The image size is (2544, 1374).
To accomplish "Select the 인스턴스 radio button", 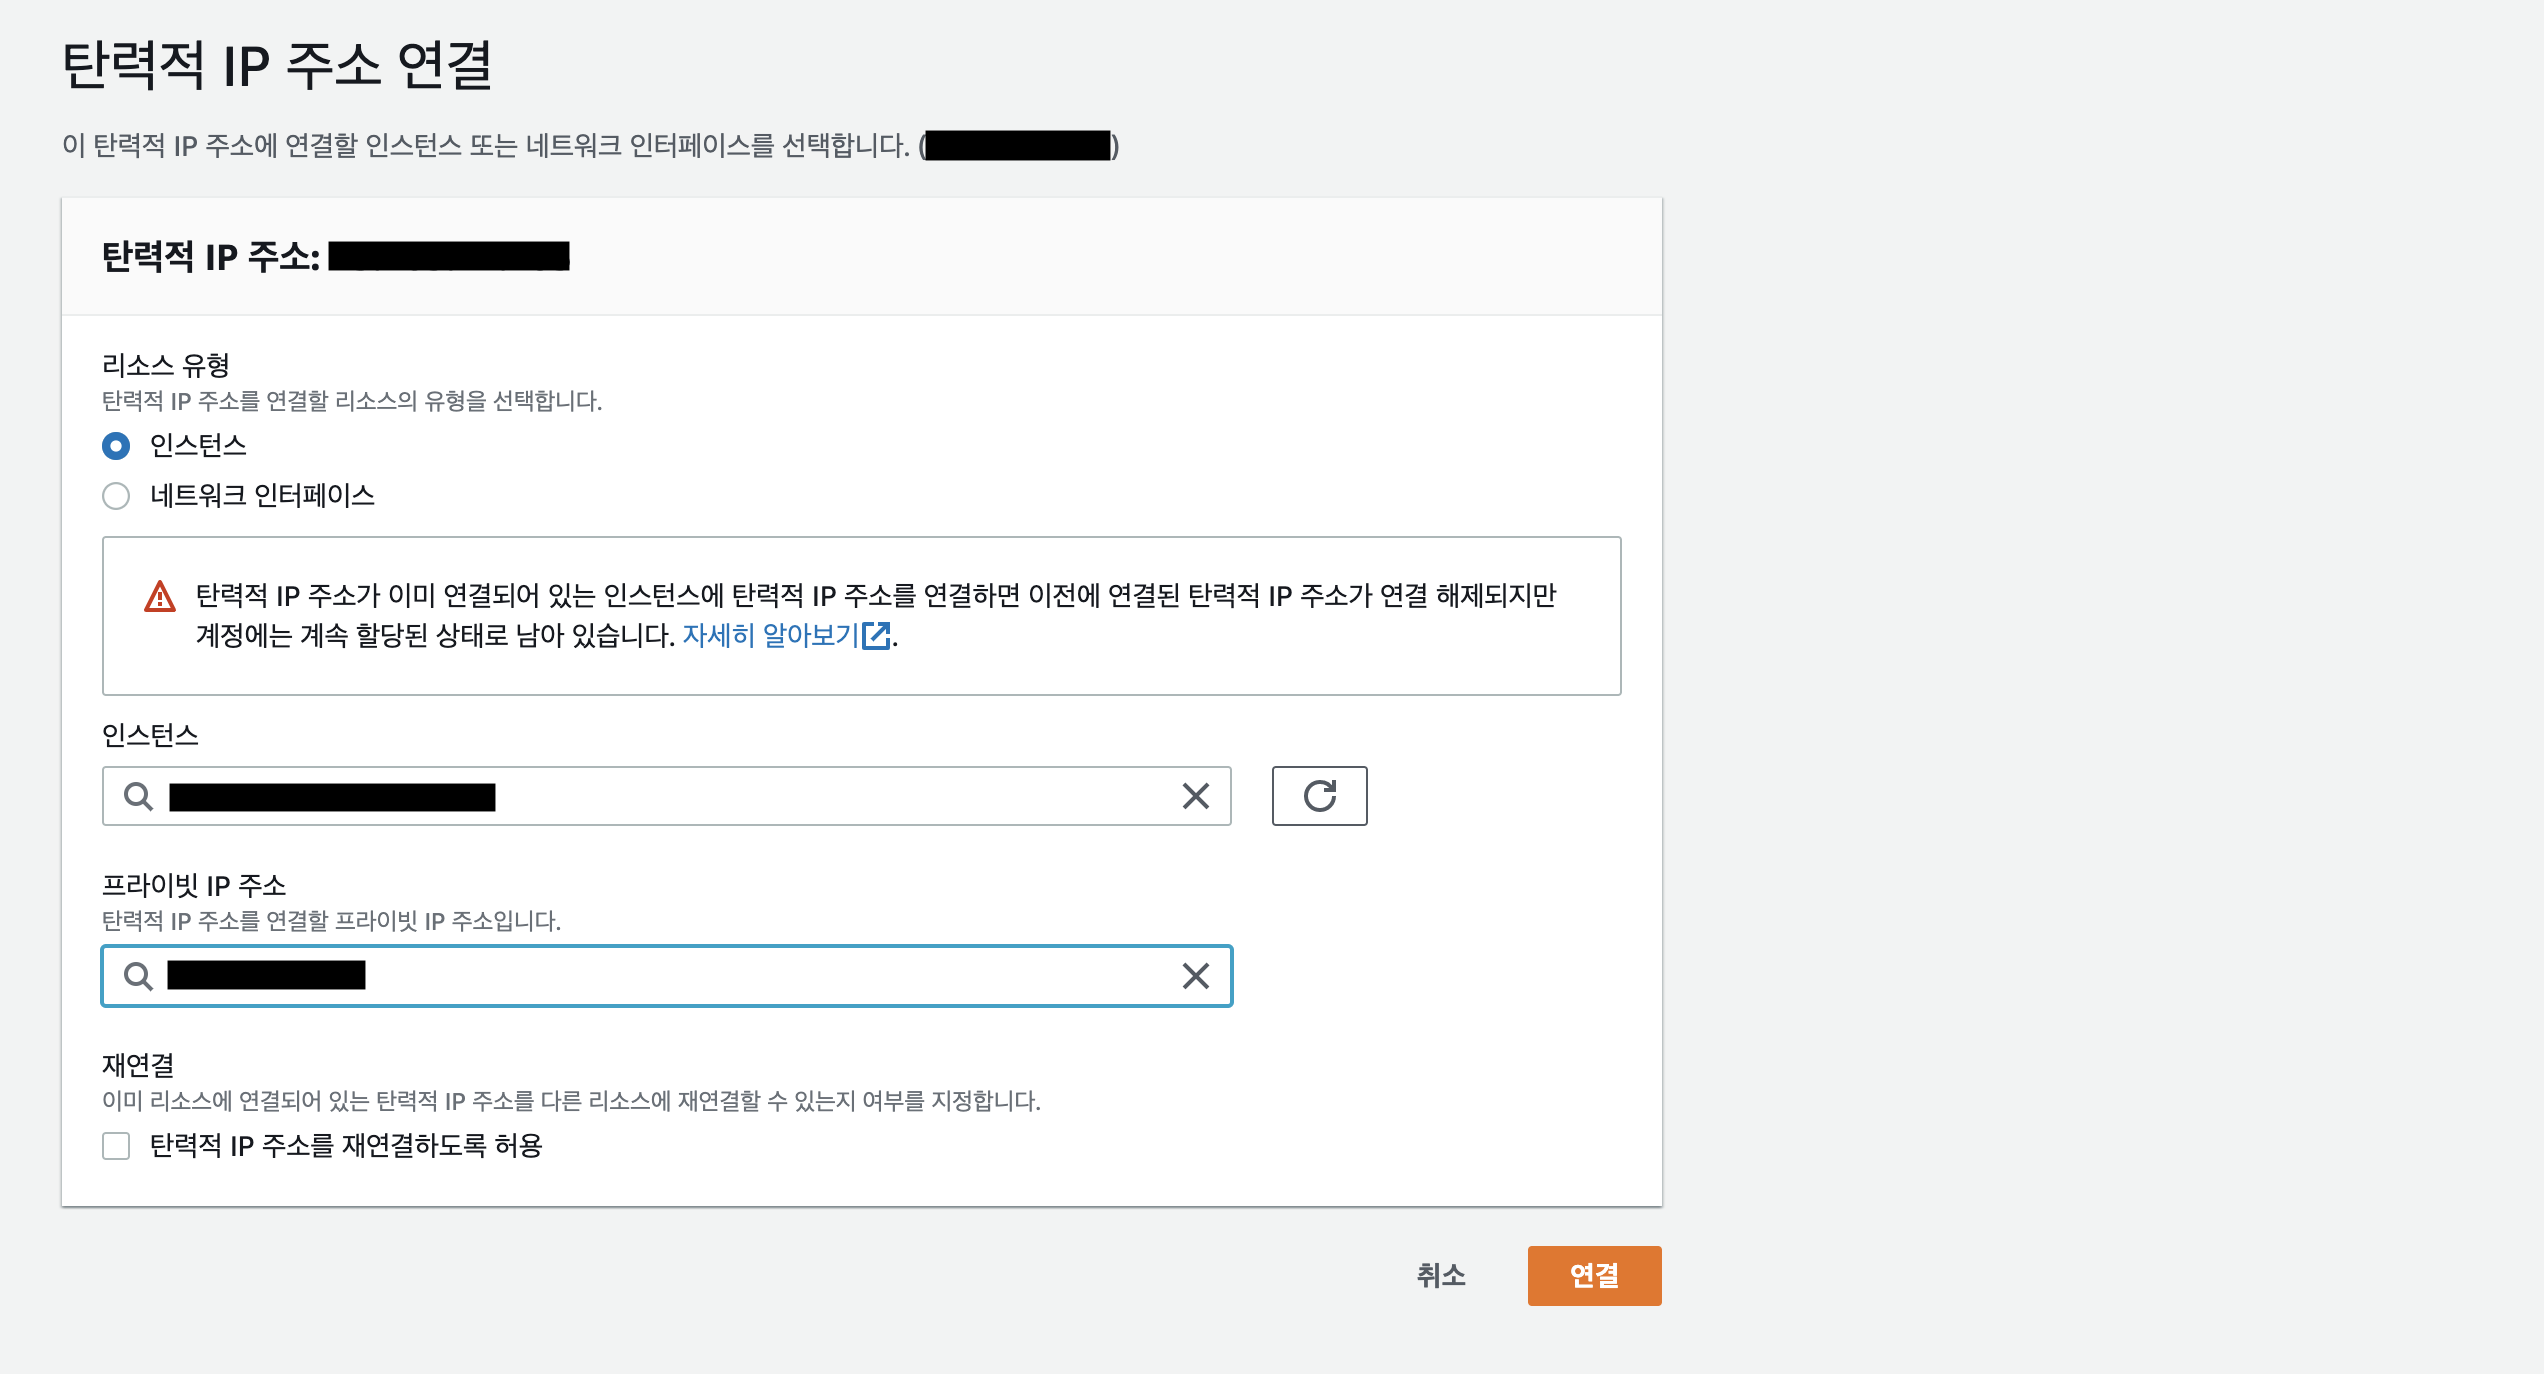I will (116, 446).
